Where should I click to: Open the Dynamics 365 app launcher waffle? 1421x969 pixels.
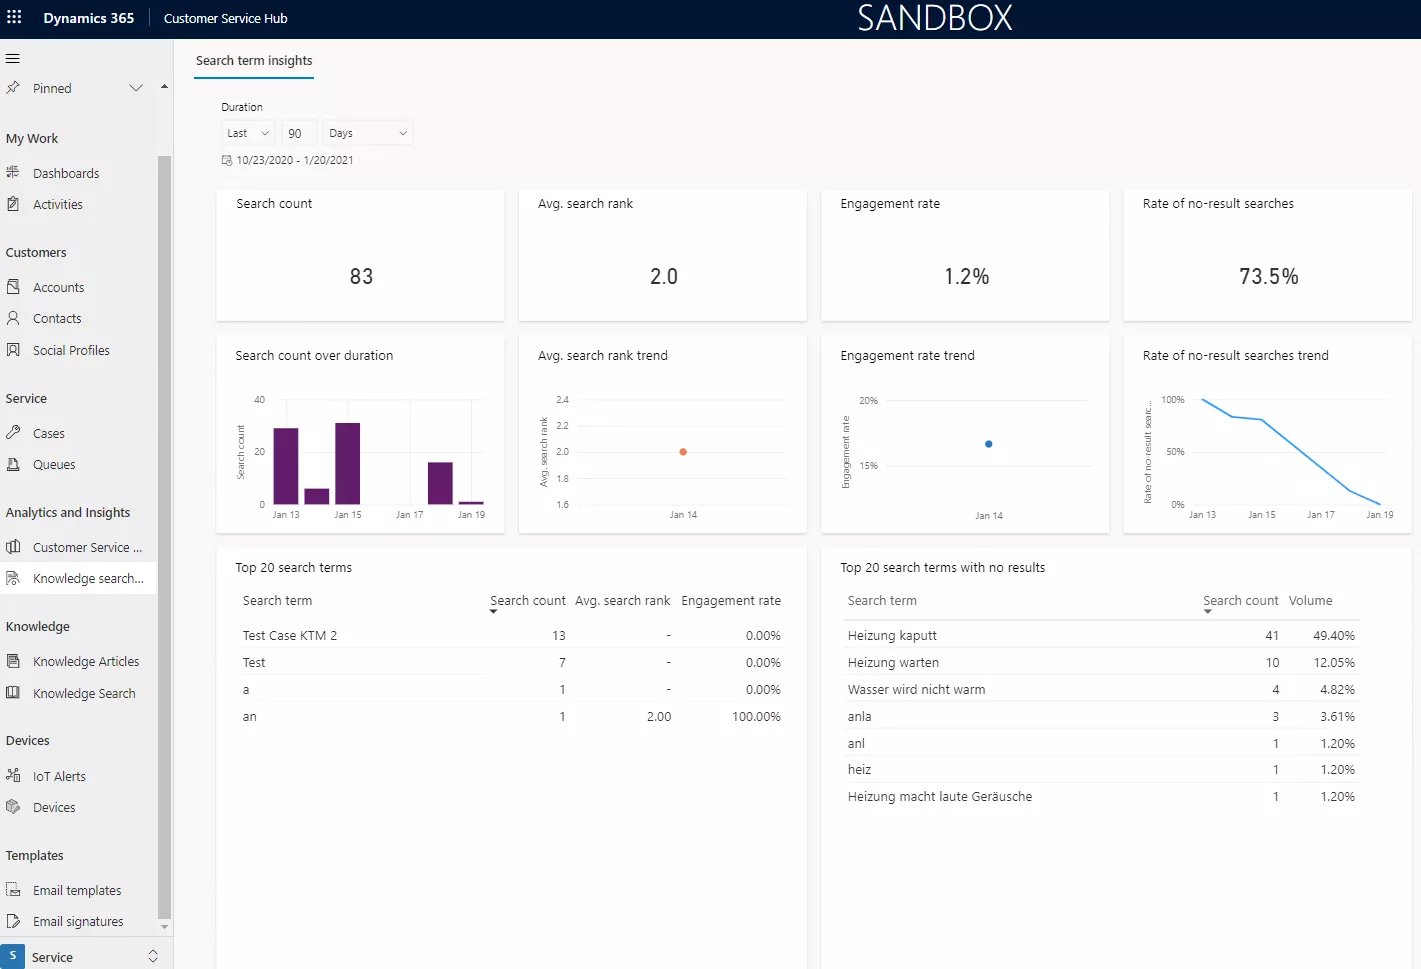[14, 17]
